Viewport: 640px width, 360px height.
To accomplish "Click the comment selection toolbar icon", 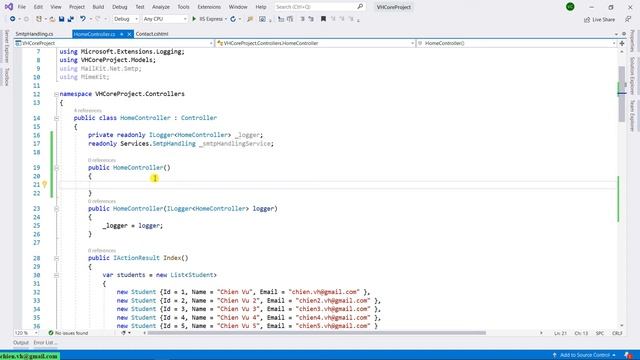I will click(x=302, y=19).
